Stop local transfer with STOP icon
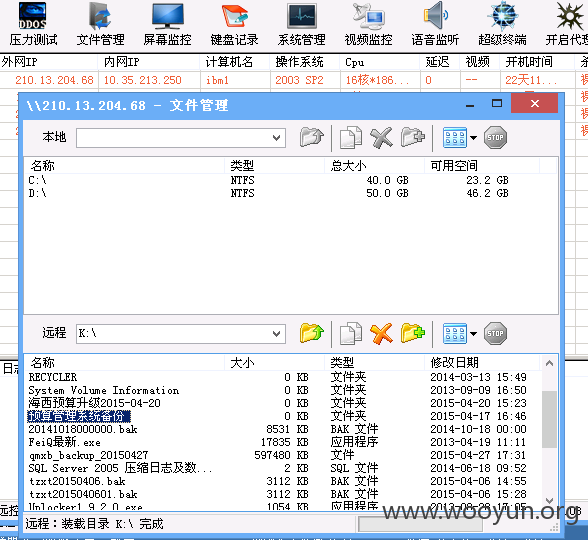 tap(495, 138)
